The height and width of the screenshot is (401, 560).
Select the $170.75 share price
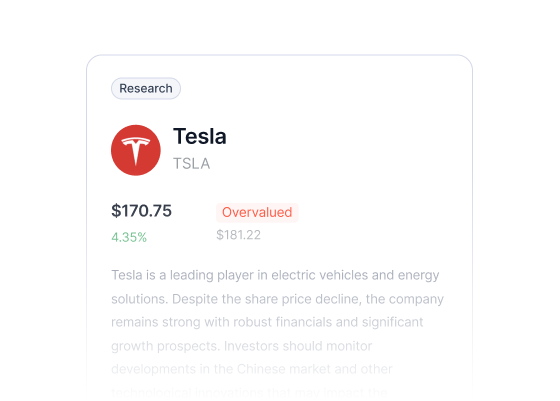[141, 211]
